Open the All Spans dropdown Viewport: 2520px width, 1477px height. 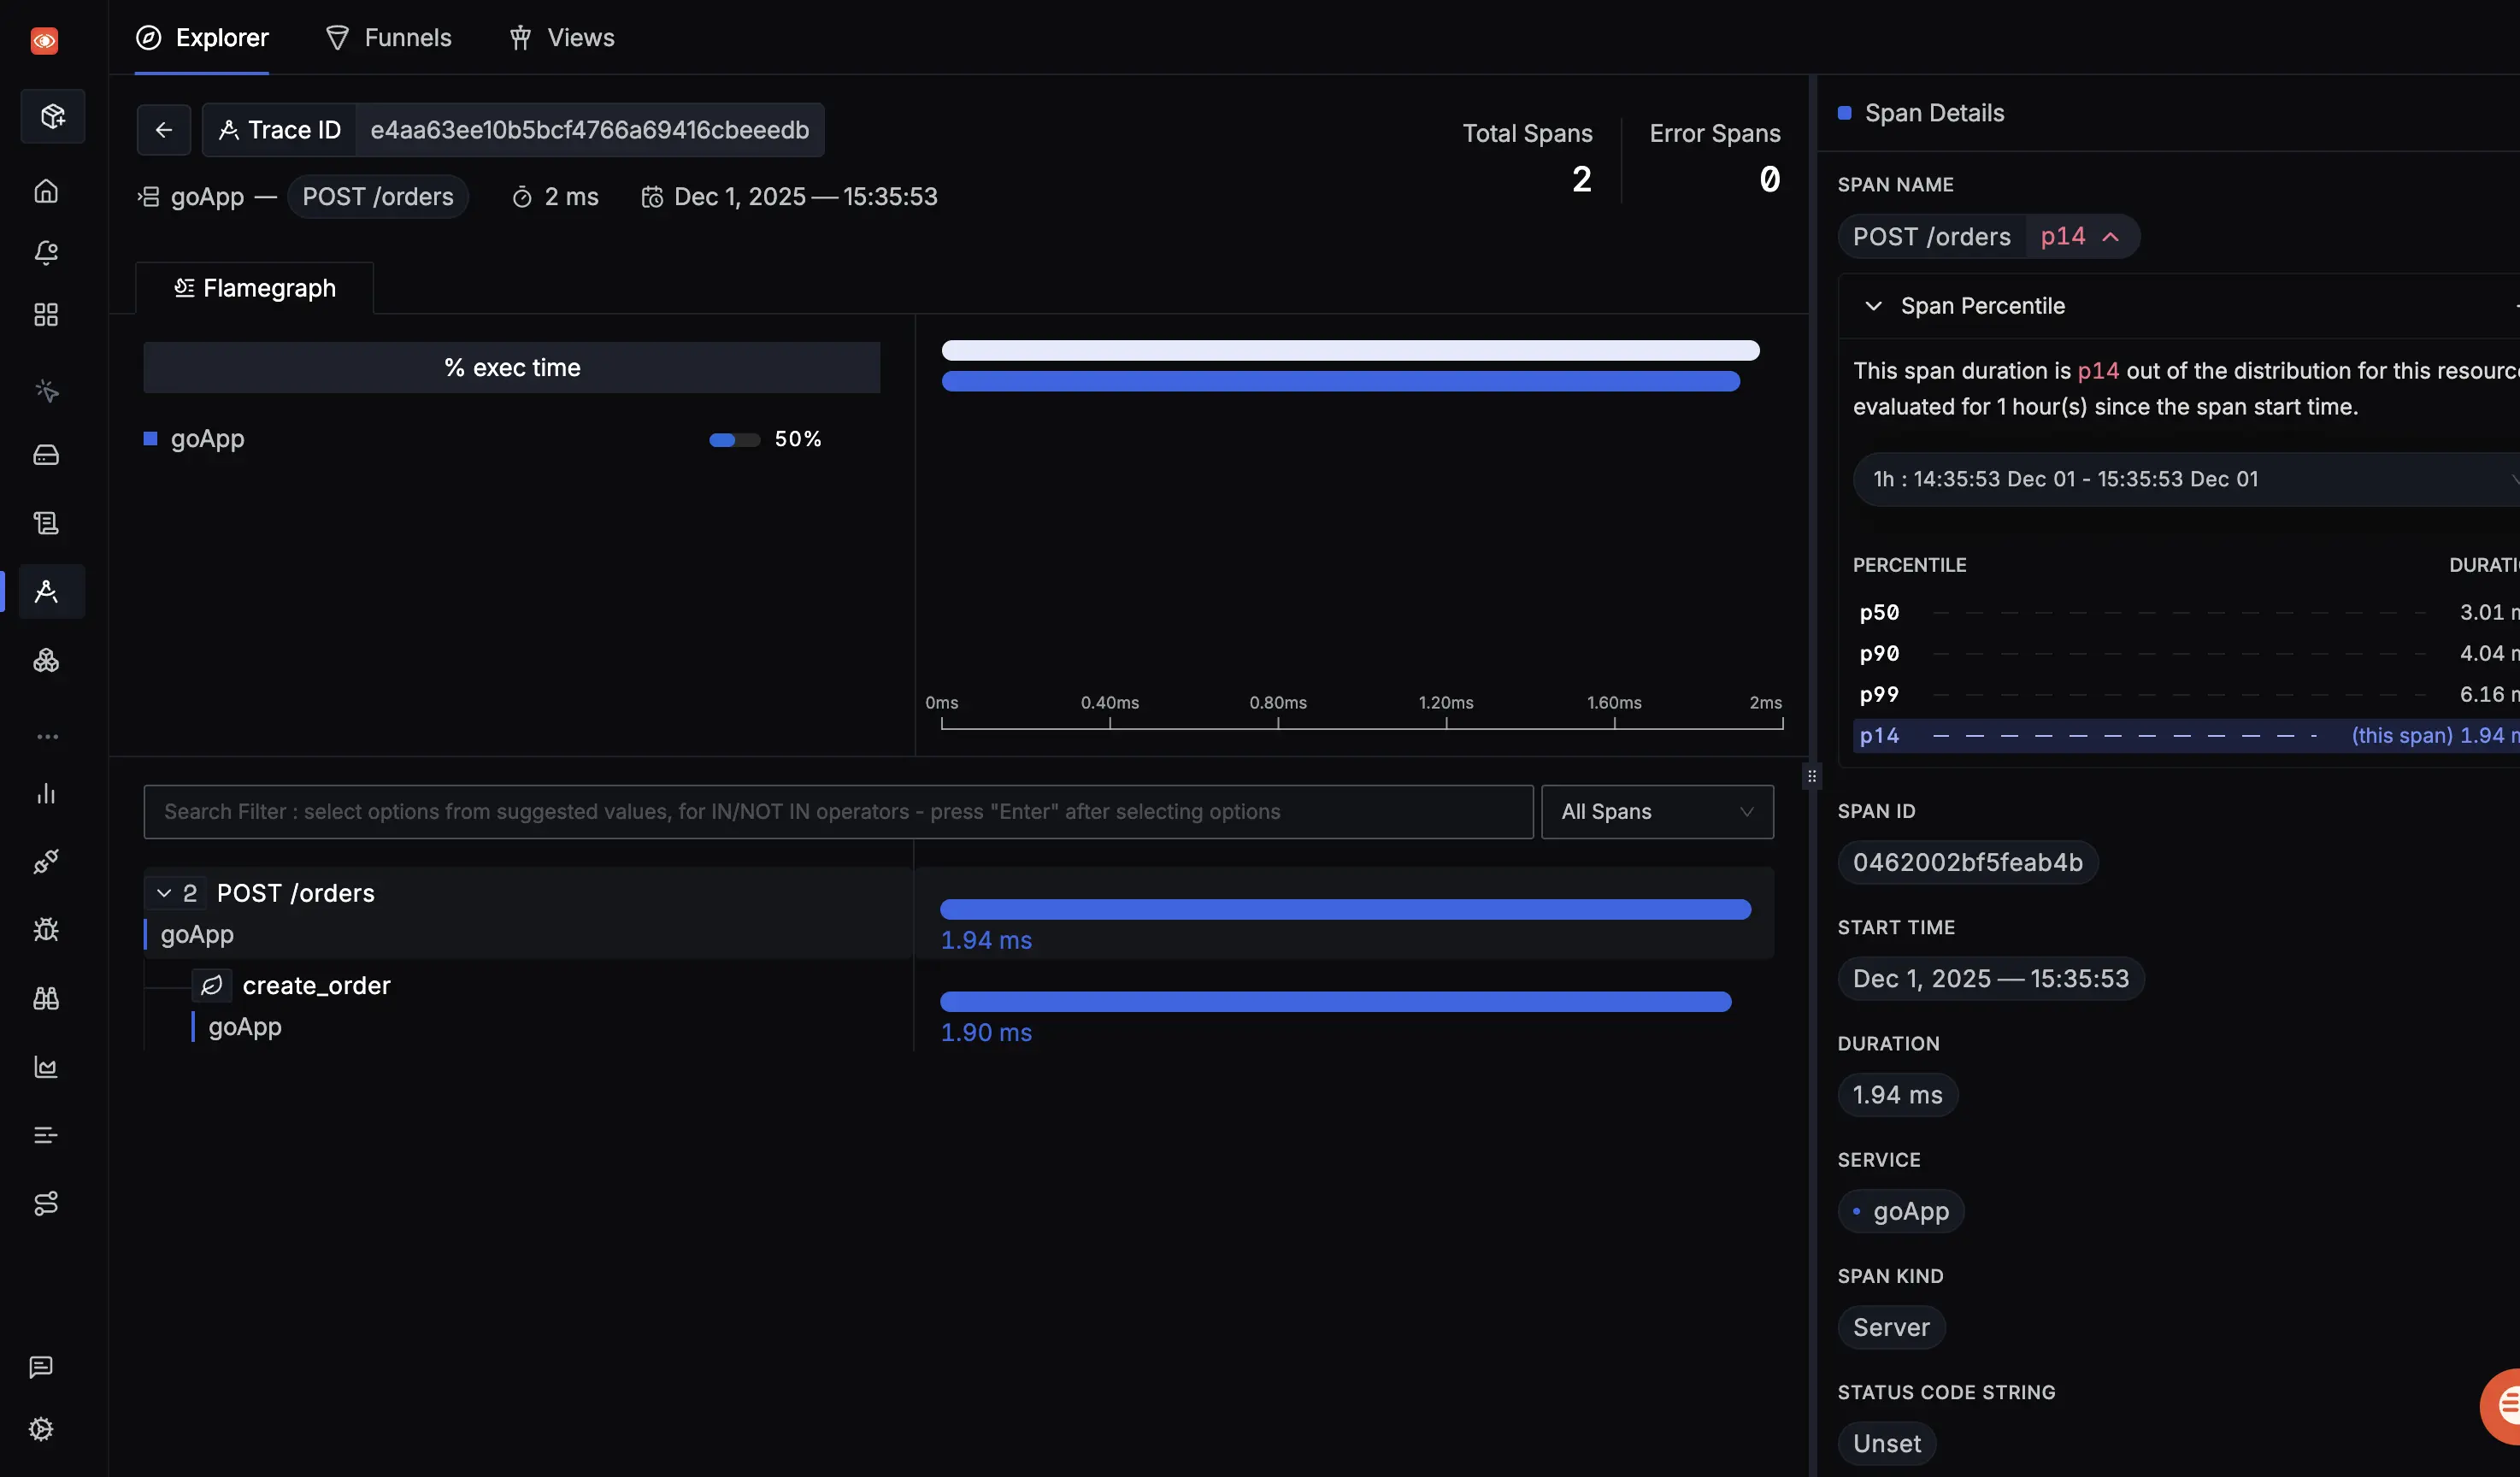click(x=1657, y=811)
